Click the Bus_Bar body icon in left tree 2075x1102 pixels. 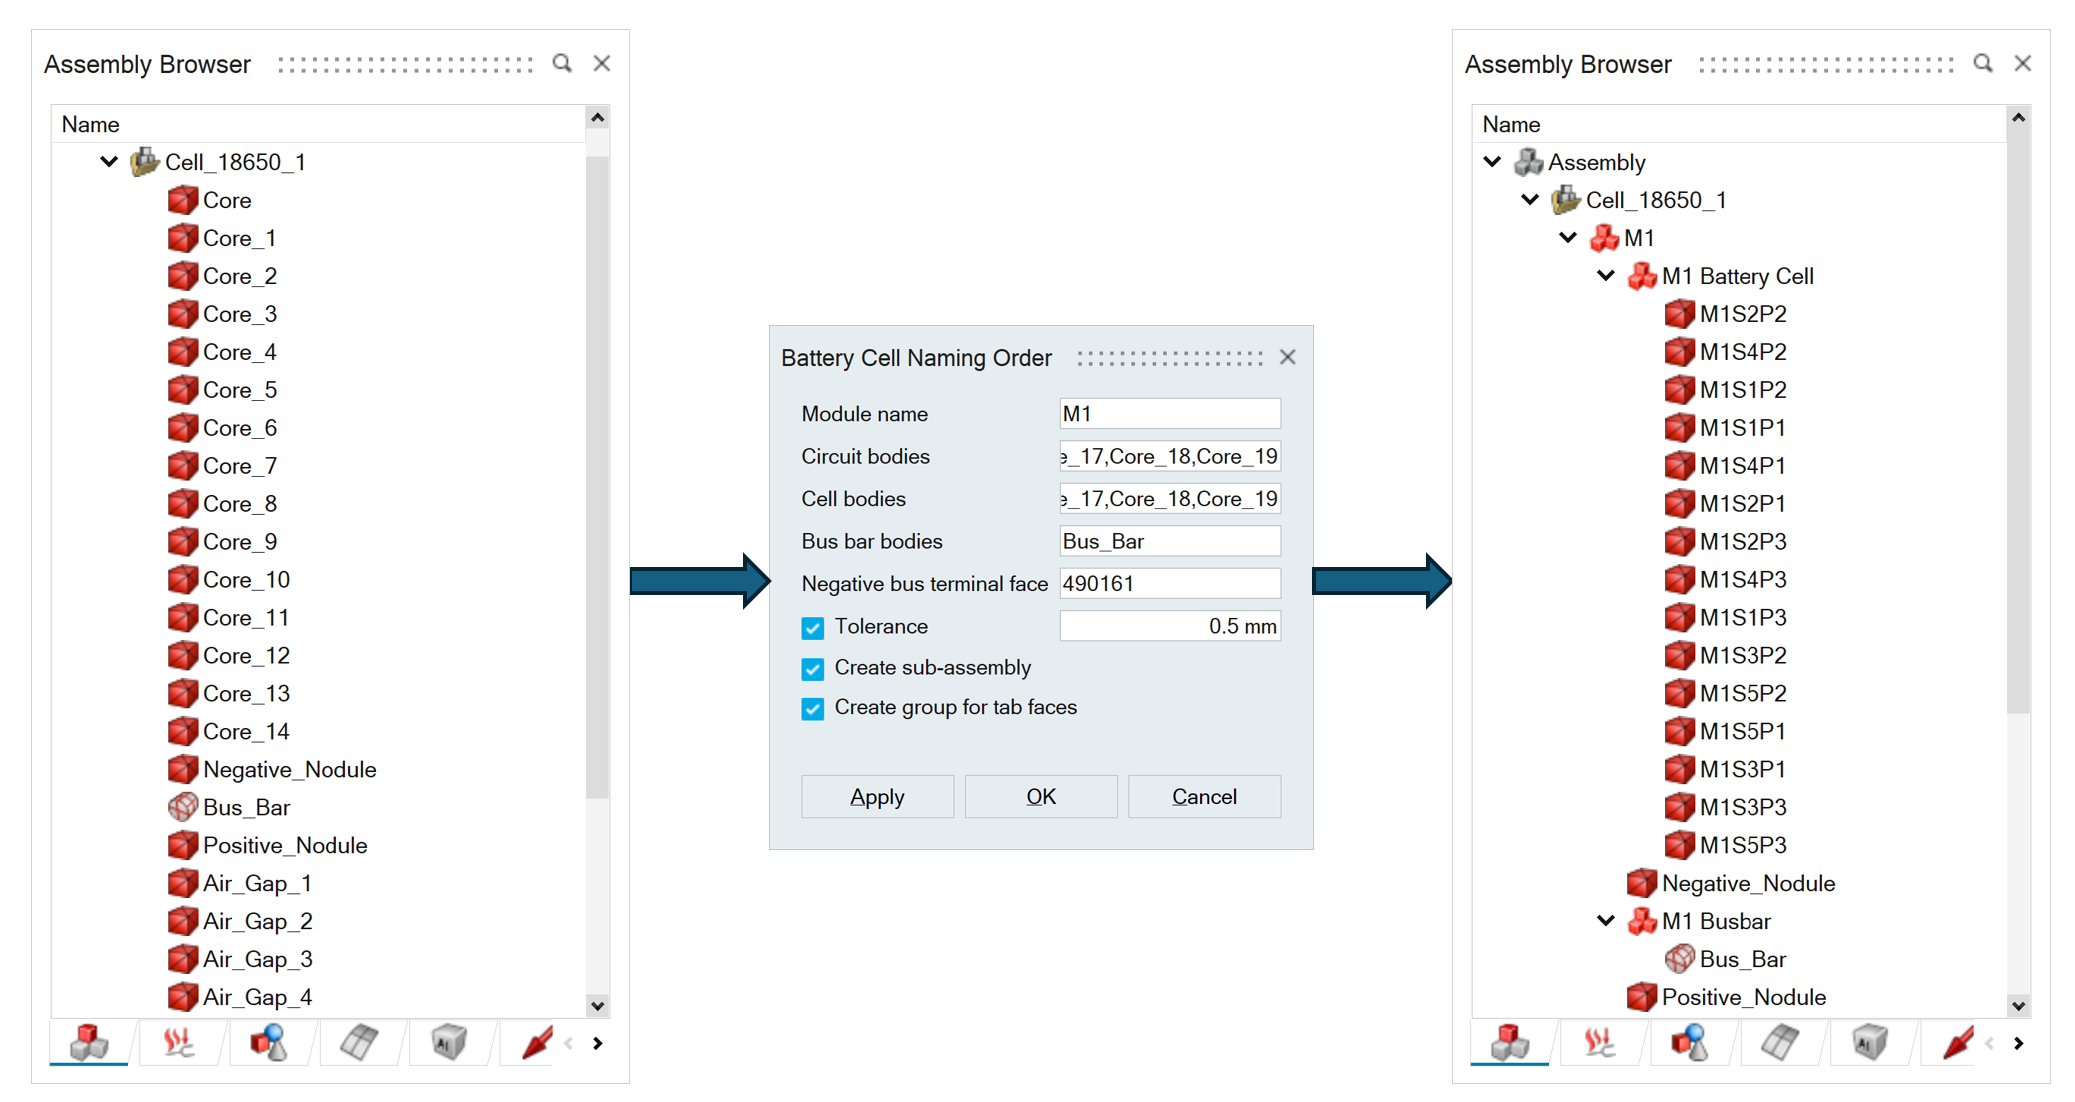(x=182, y=807)
